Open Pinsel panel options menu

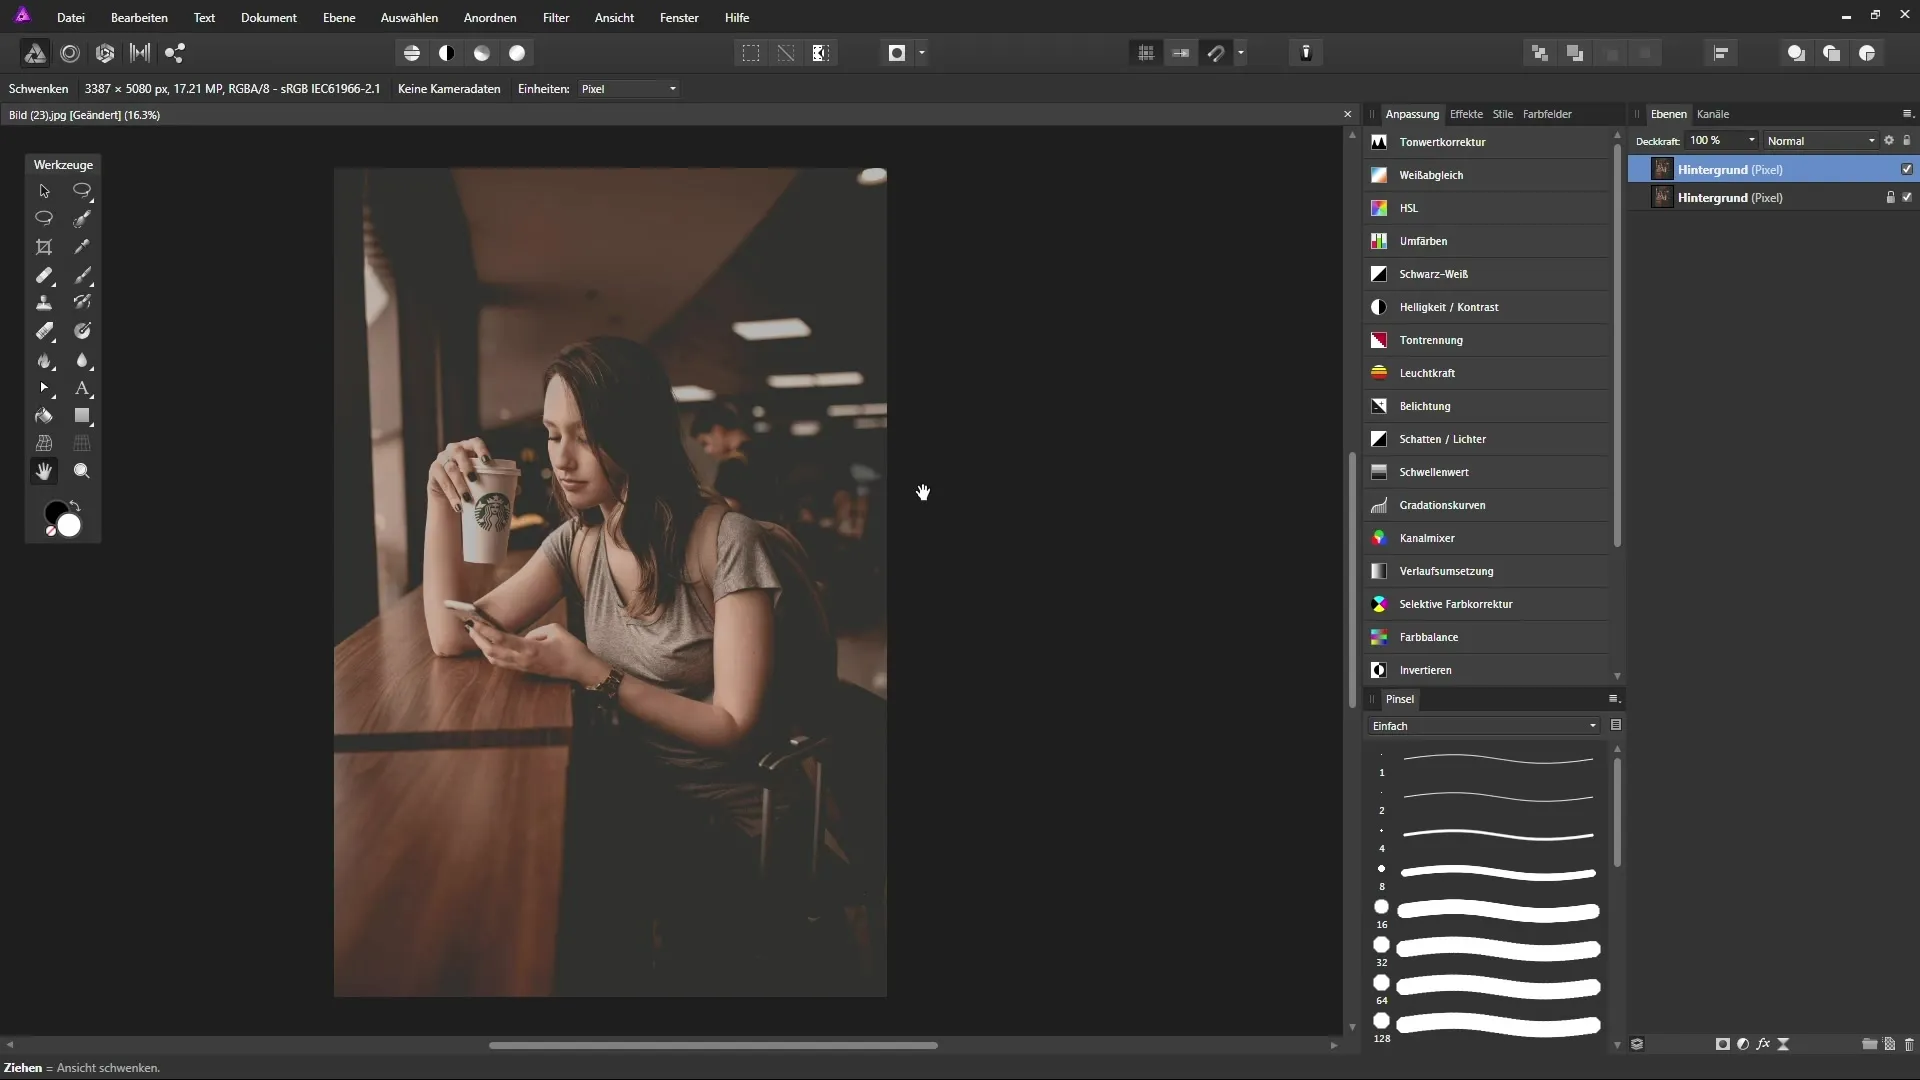click(x=1614, y=699)
